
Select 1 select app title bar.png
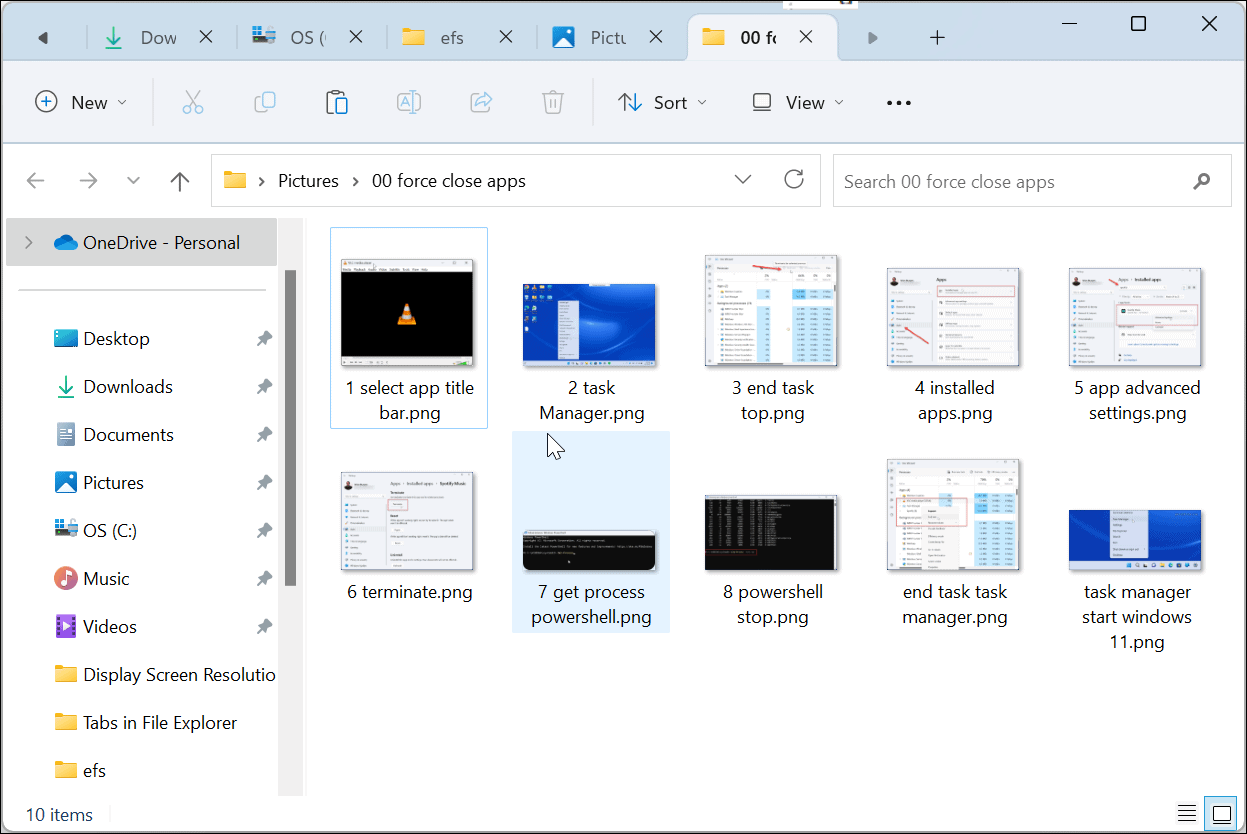(x=409, y=328)
